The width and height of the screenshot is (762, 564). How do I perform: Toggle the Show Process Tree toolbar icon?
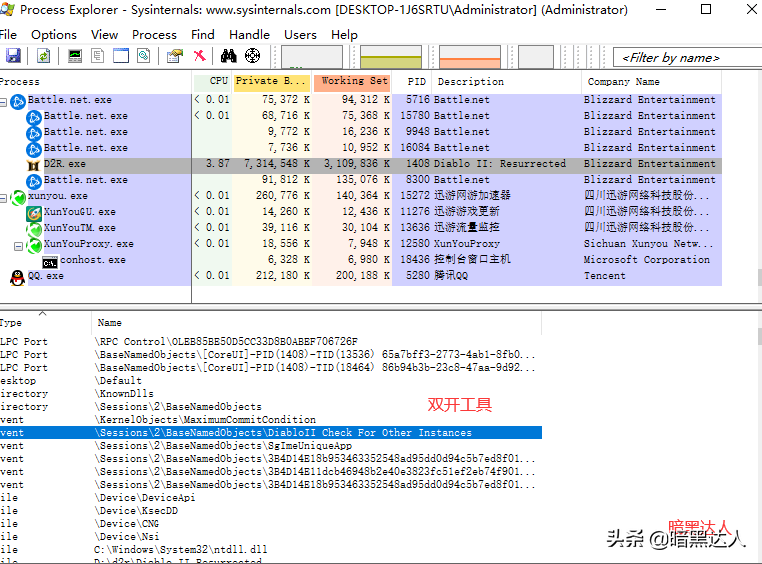click(x=98, y=56)
